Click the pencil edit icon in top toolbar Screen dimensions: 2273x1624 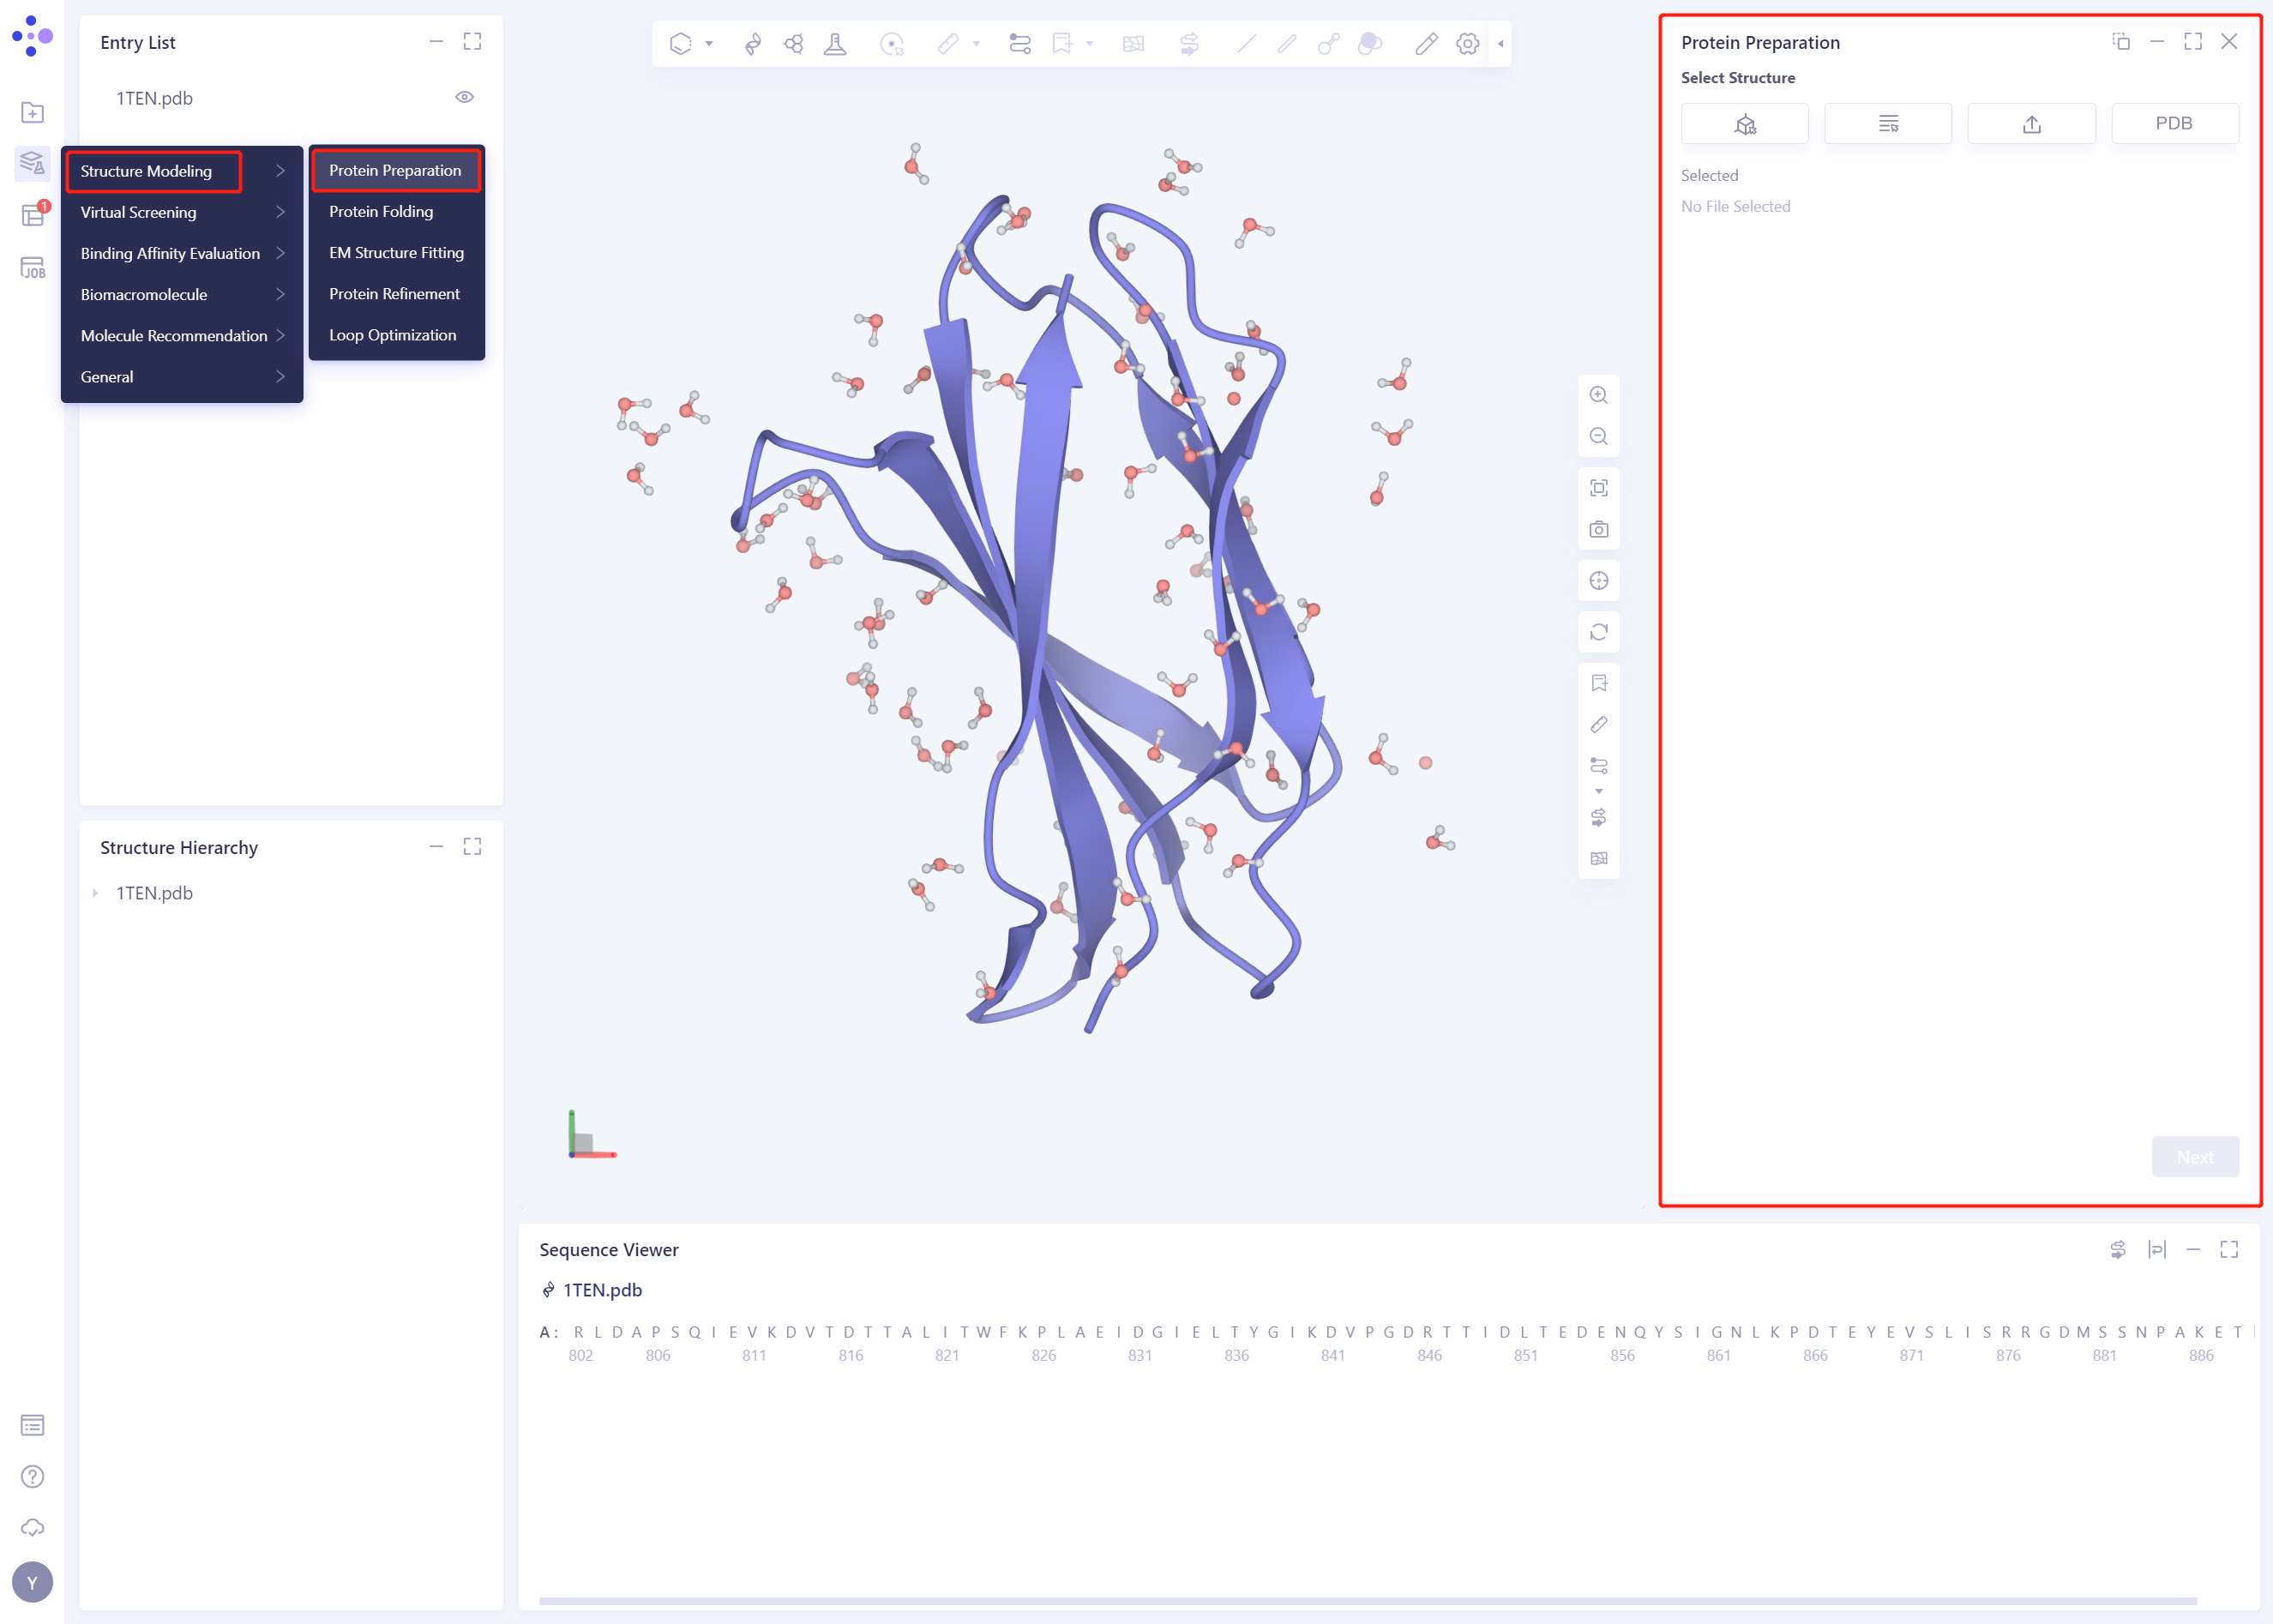pos(1426,44)
